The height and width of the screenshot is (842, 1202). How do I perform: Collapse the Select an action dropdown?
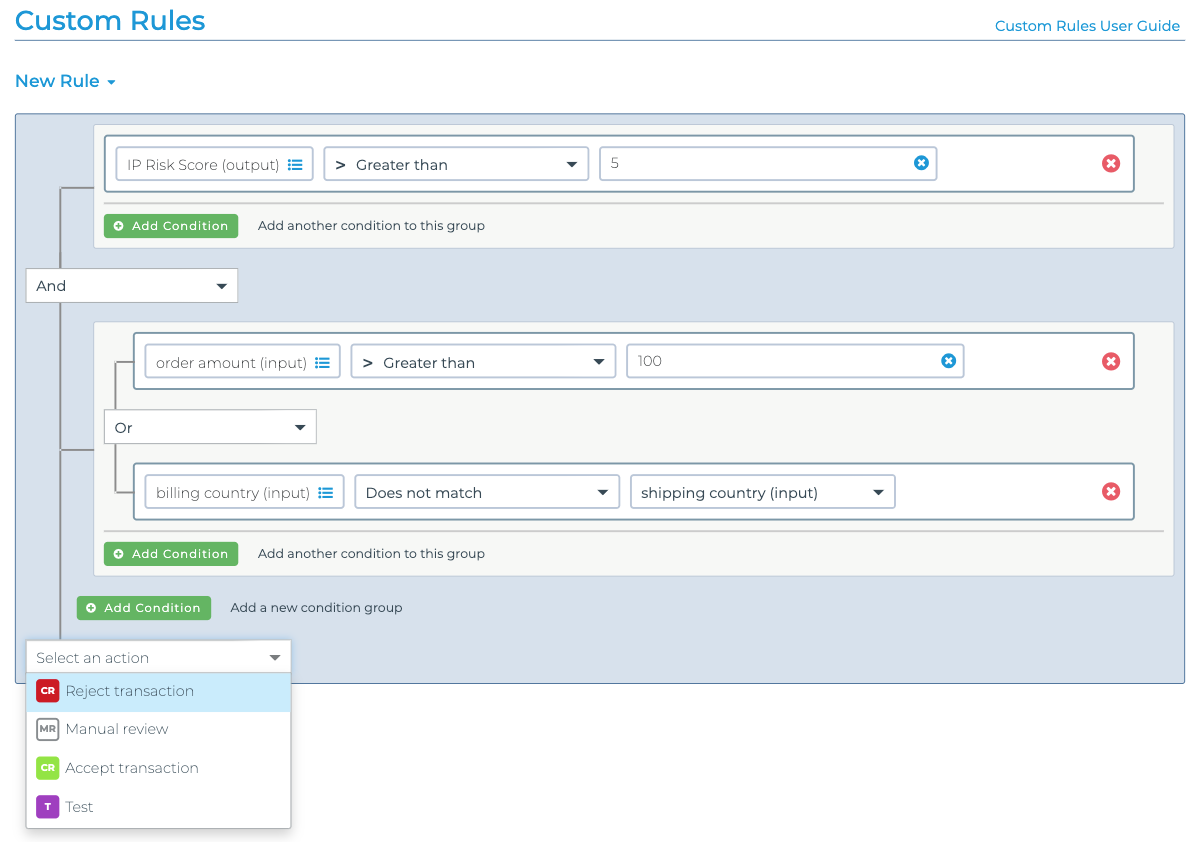pyautogui.click(x=159, y=657)
